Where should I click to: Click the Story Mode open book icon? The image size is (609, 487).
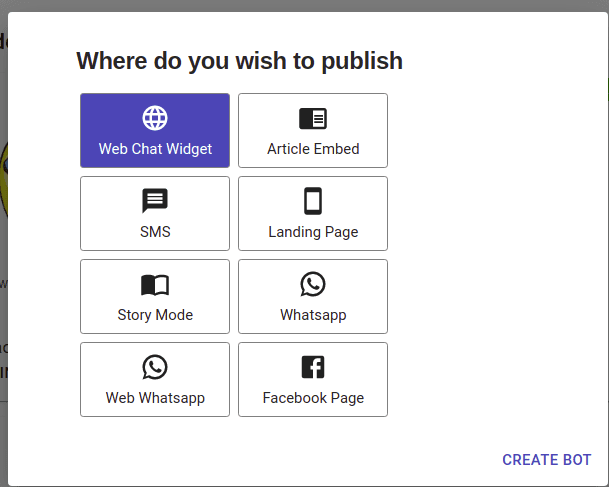pyautogui.click(x=155, y=285)
